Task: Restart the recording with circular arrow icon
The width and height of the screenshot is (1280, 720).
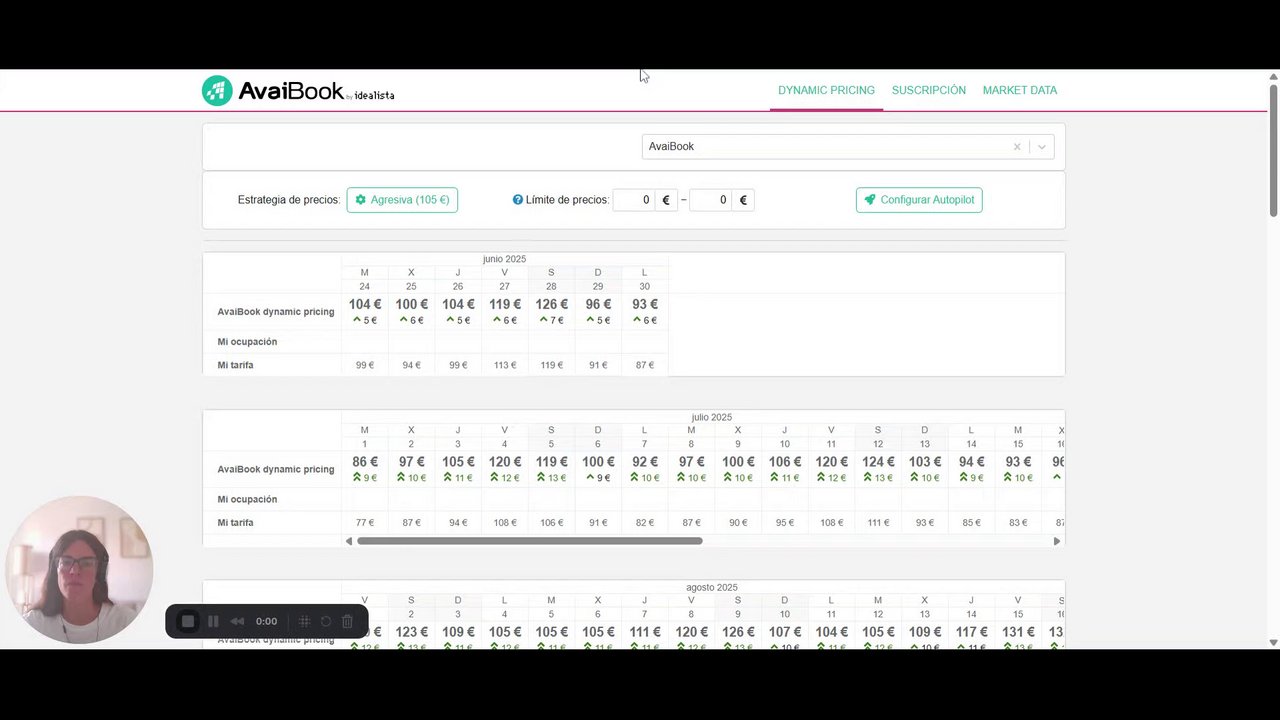Action: click(326, 621)
